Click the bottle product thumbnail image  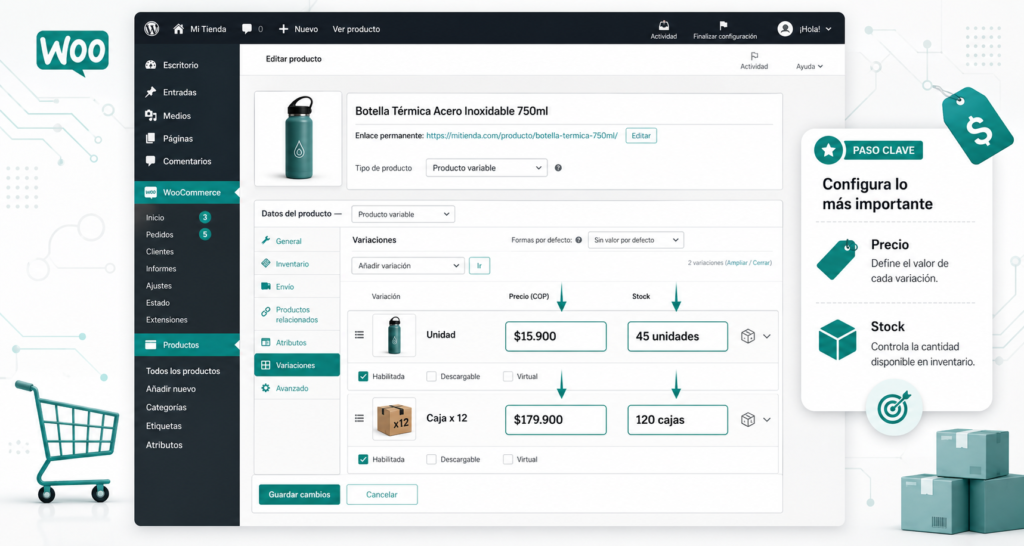(298, 138)
